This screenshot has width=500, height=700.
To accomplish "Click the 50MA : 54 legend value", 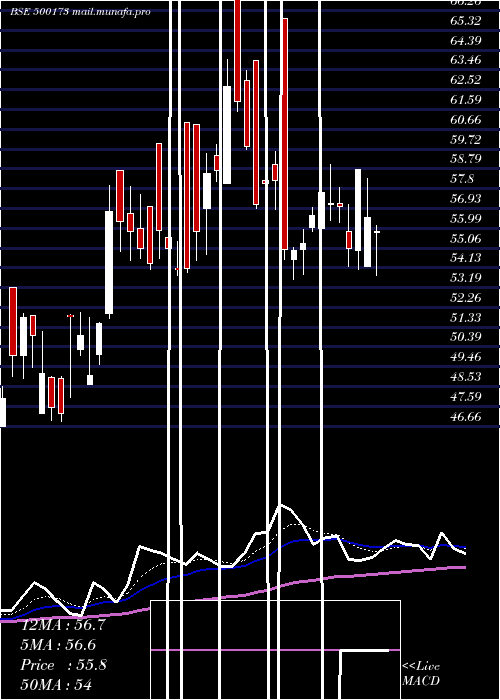I will click(x=56, y=685).
